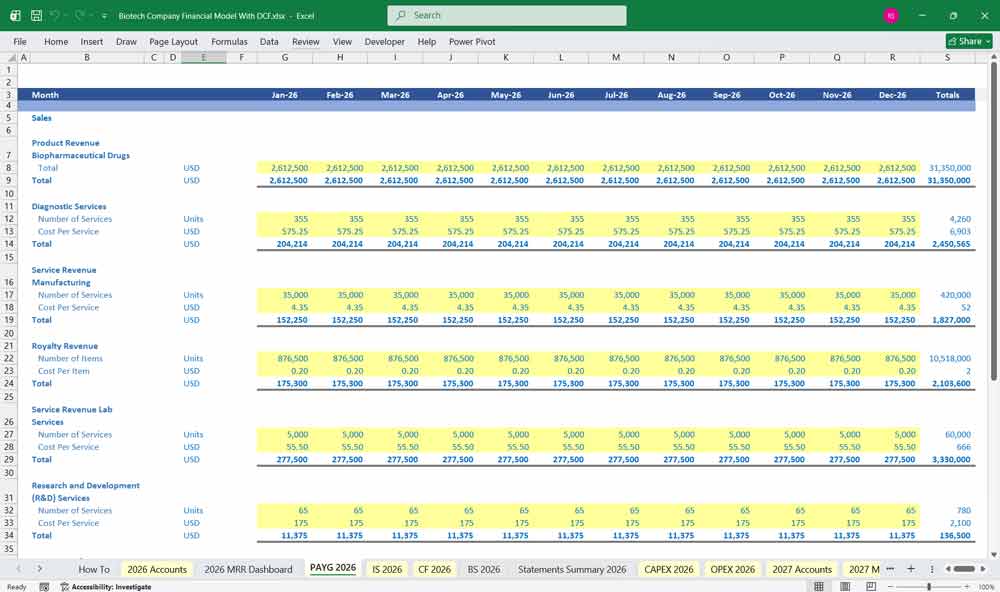Click the Share button
Image resolution: width=1000 pixels, height=592 pixels.
[x=964, y=41]
